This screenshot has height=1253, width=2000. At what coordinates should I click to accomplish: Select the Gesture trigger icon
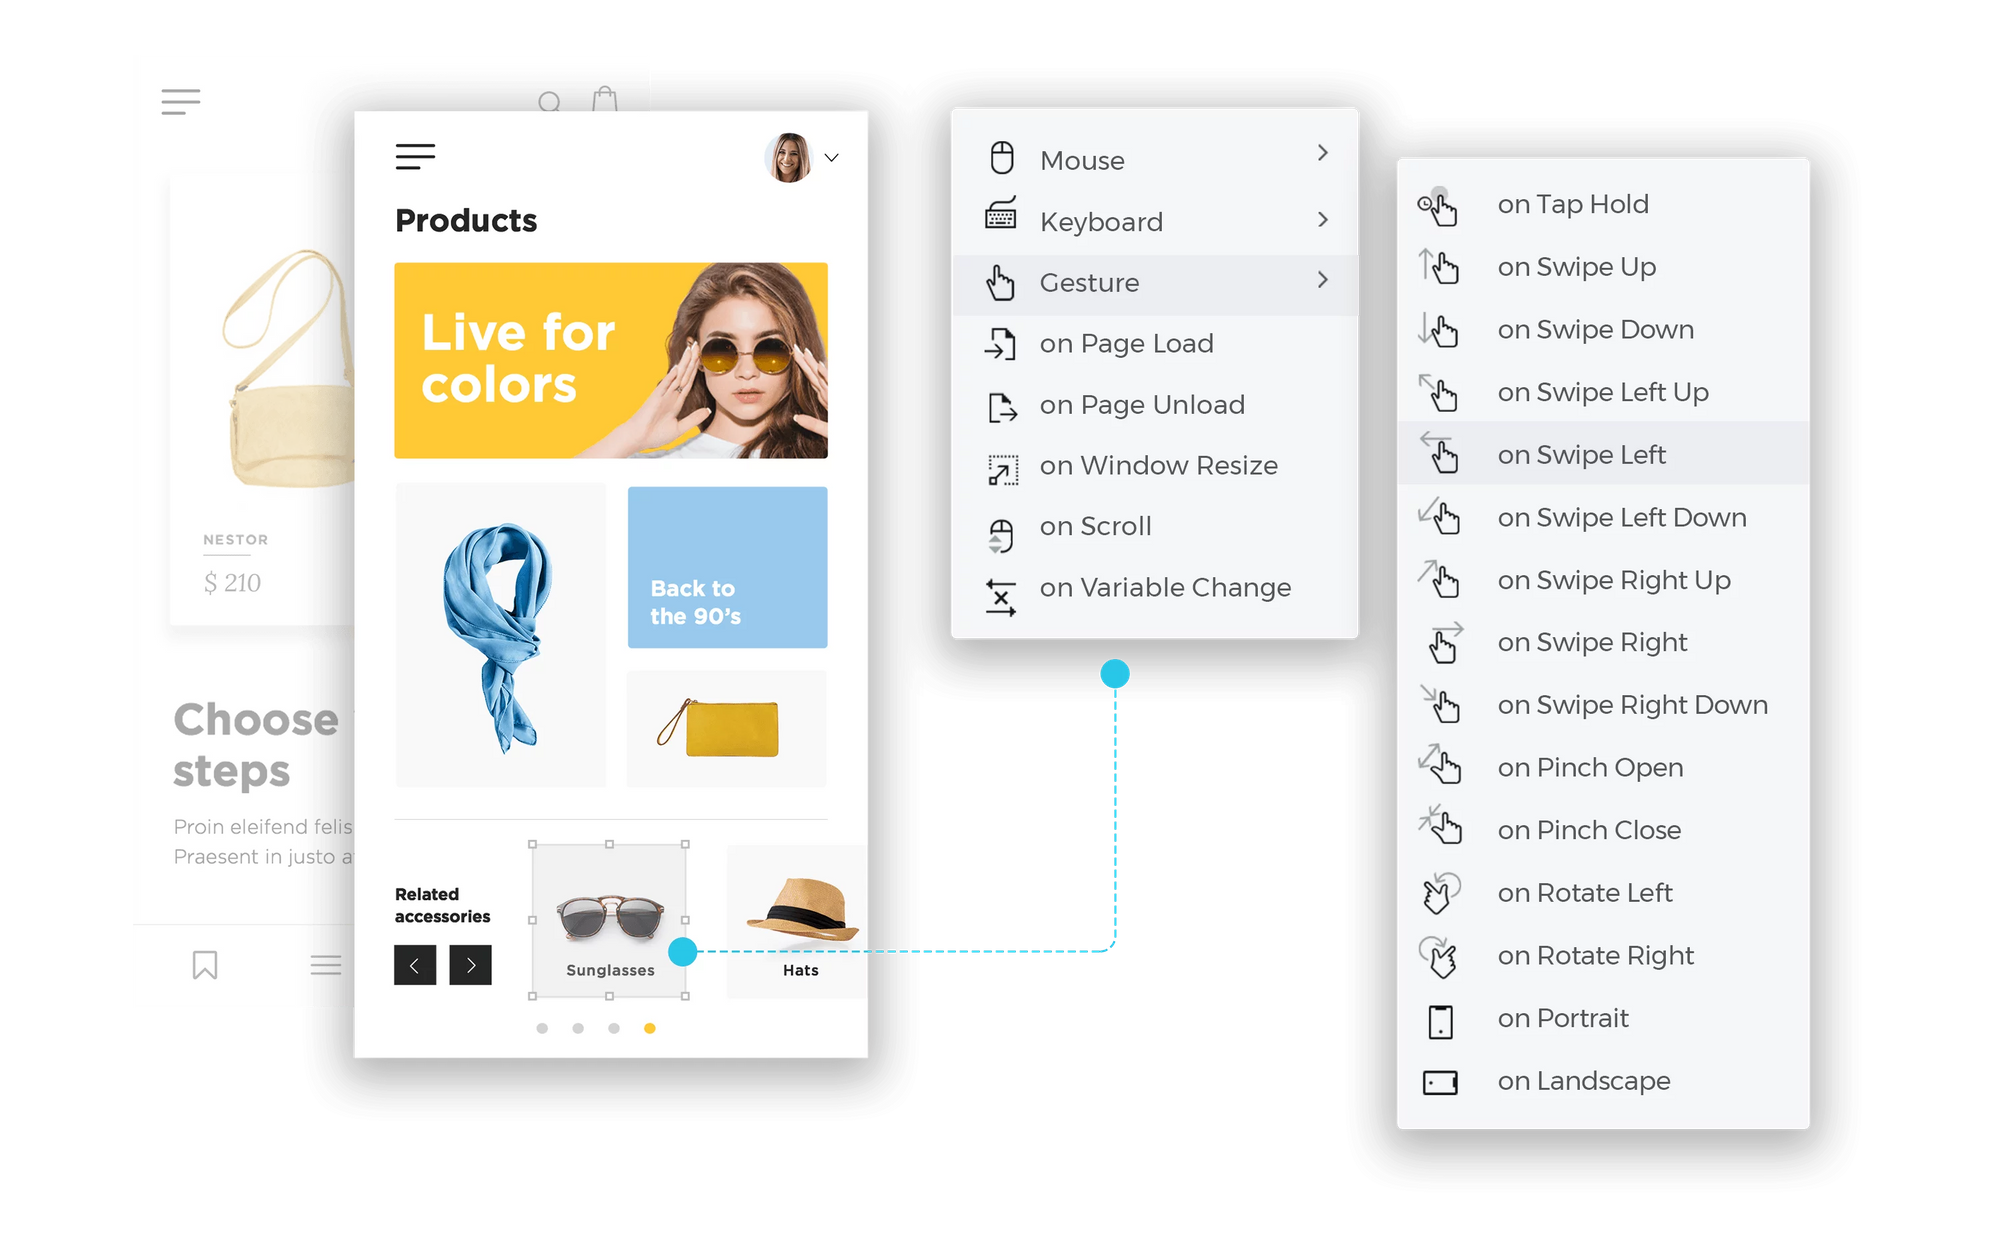[x=1000, y=283]
